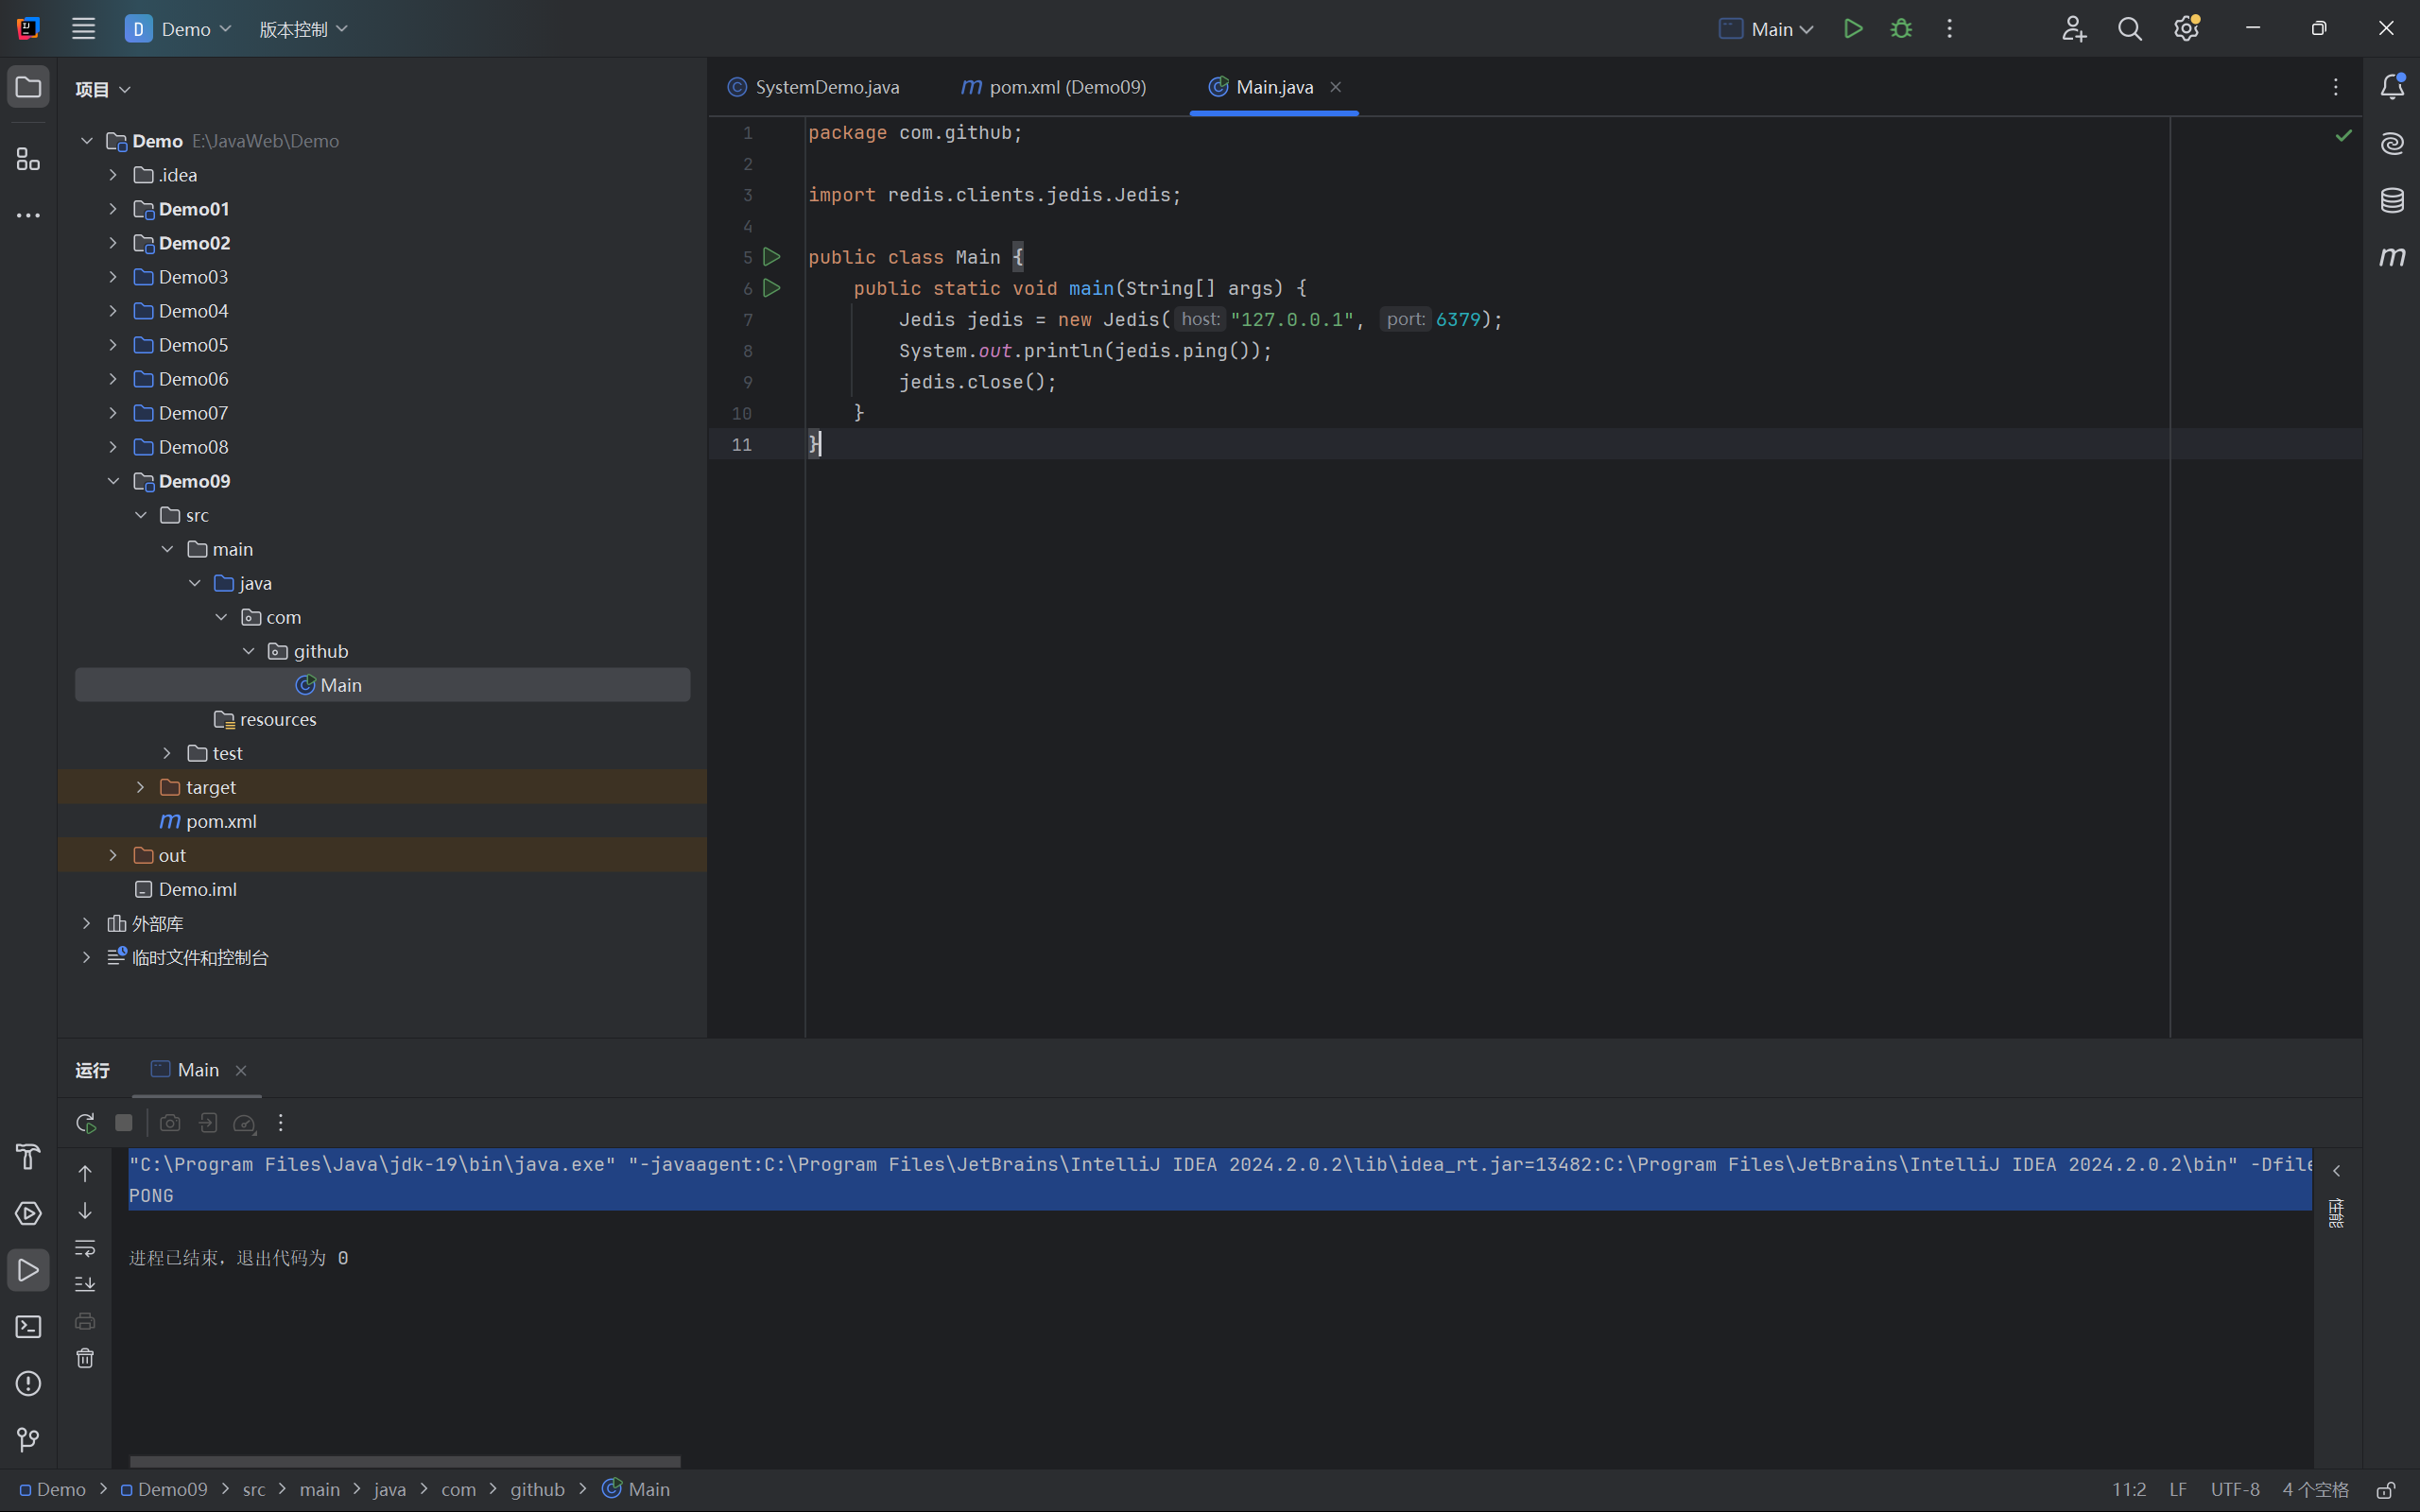Toggle soft-wrap in console output

[x=85, y=1248]
